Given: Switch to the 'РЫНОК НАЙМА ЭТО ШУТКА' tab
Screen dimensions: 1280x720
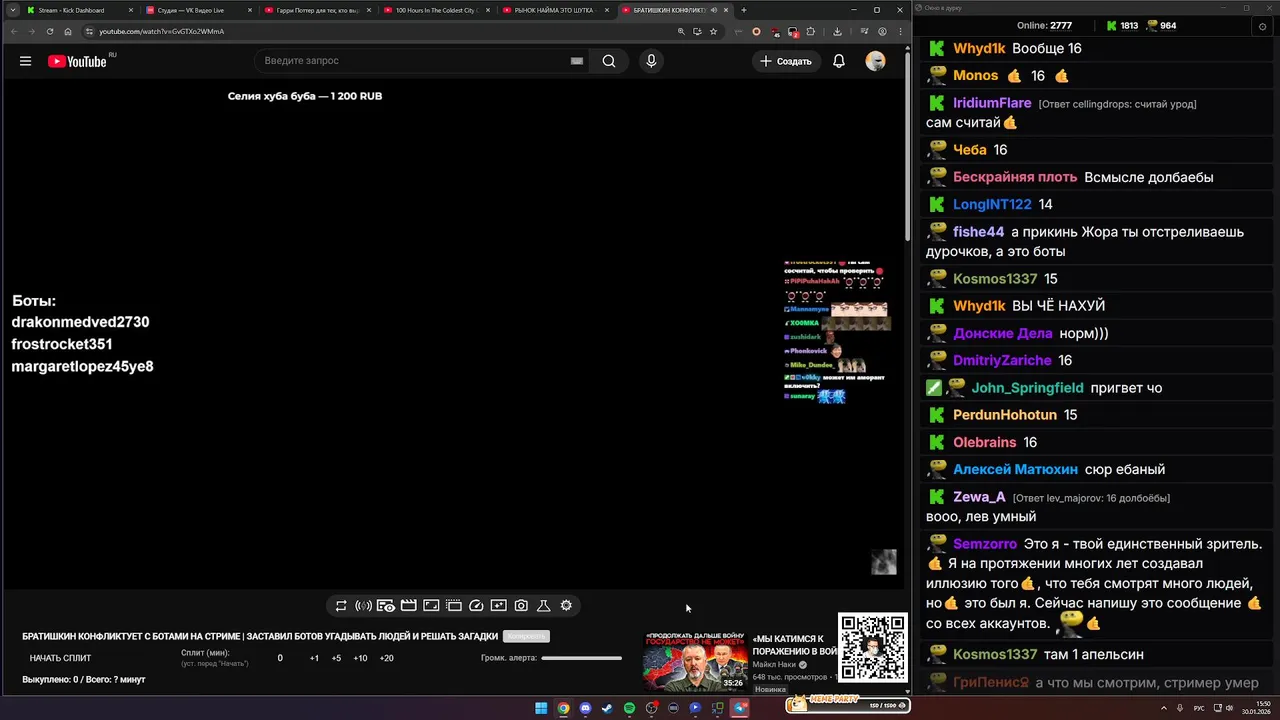Looking at the screenshot, I should 554,10.
